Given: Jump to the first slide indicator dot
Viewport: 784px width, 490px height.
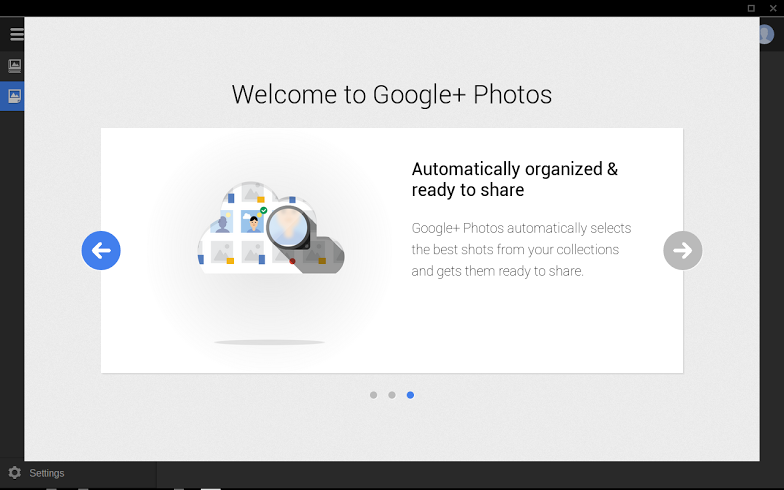Looking at the screenshot, I should click(x=373, y=395).
